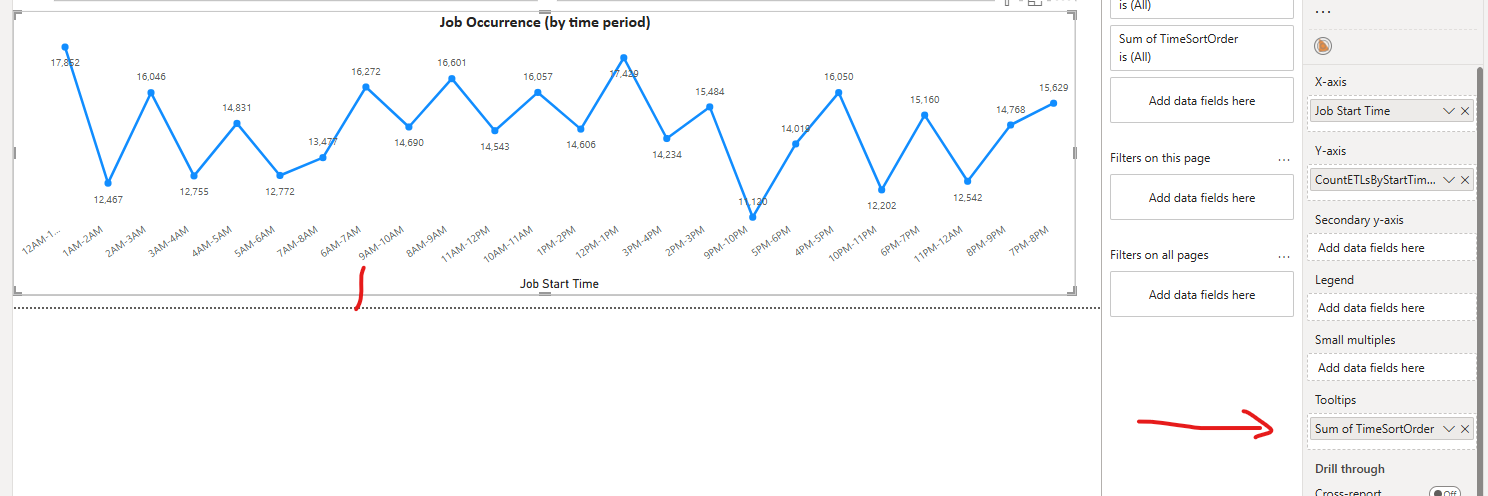
Task: Open ellipsis for Filters on this page
Action: (1284, 159)
